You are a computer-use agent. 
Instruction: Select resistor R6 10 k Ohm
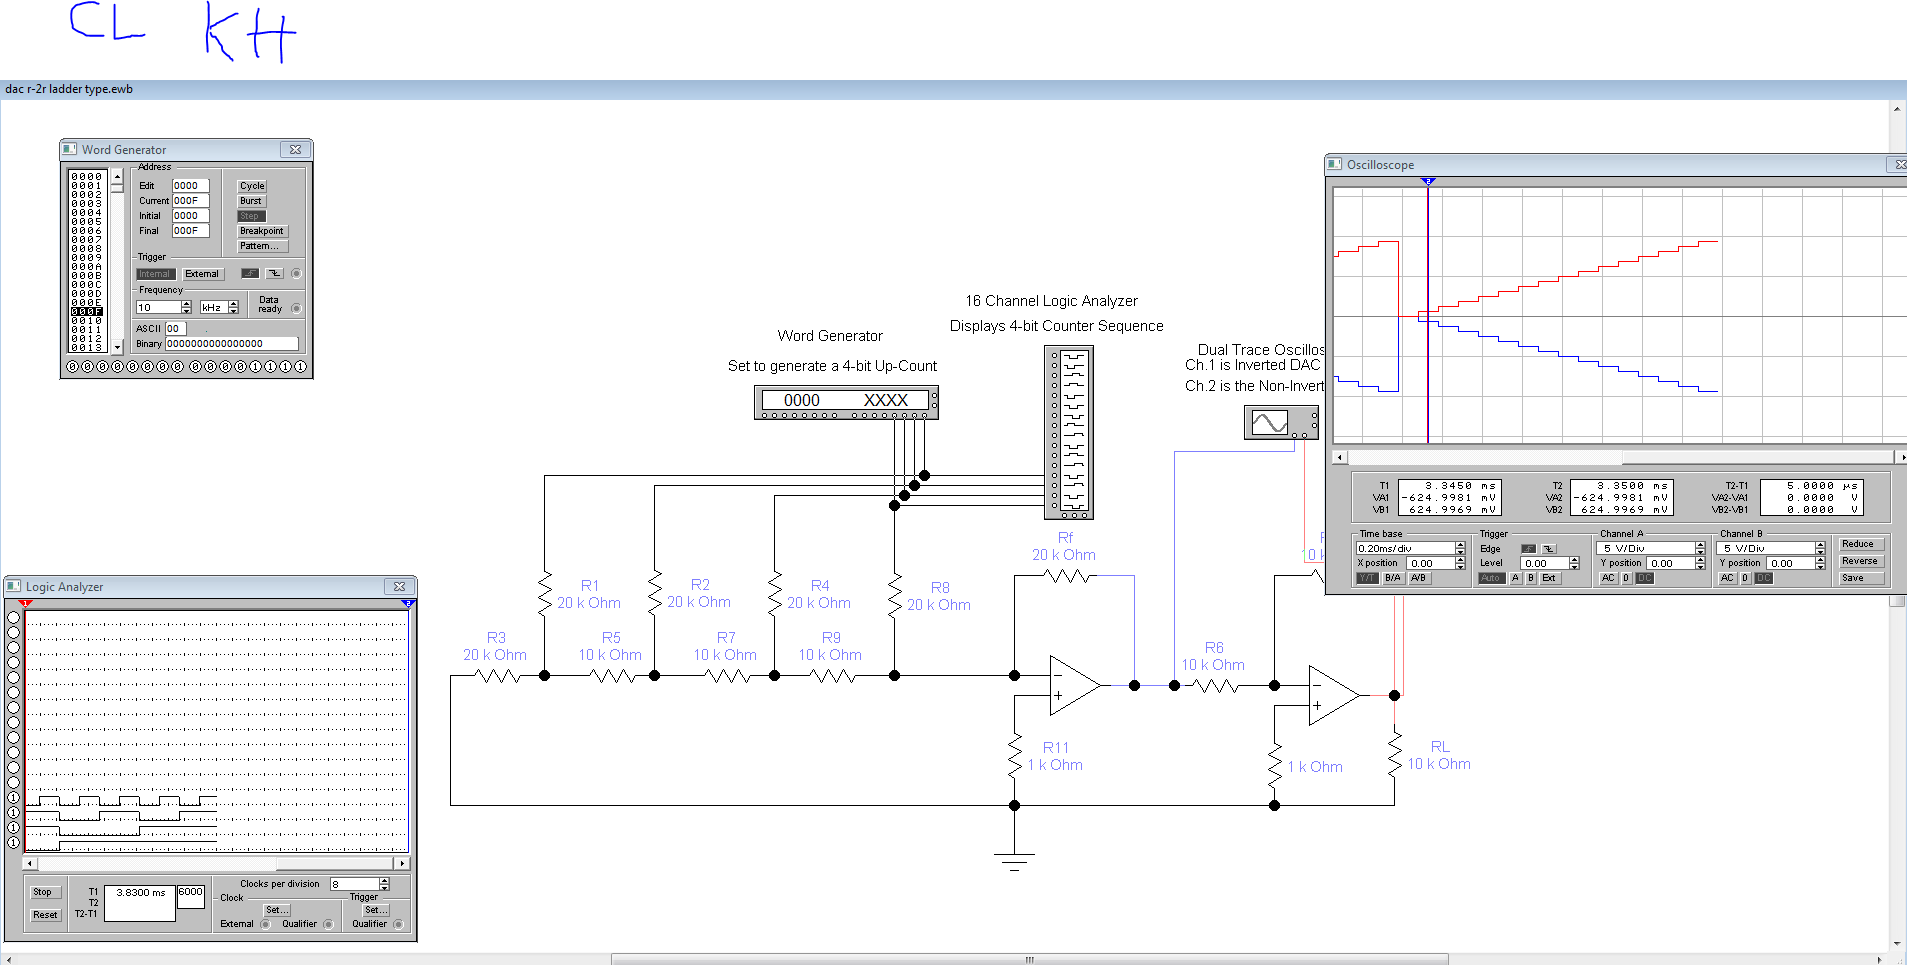(1215, 686)
